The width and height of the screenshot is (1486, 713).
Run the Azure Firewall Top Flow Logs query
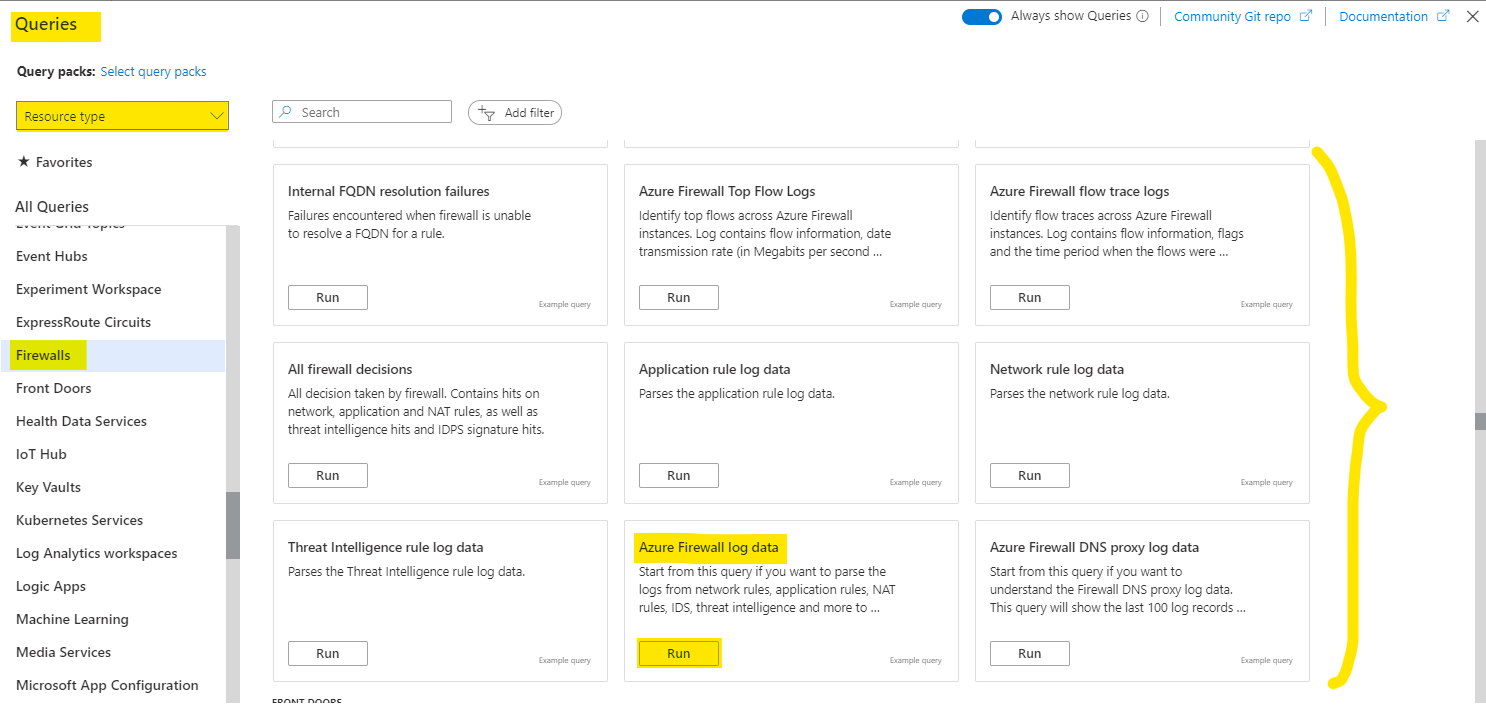pyautogui.click(x=679, y=297)
